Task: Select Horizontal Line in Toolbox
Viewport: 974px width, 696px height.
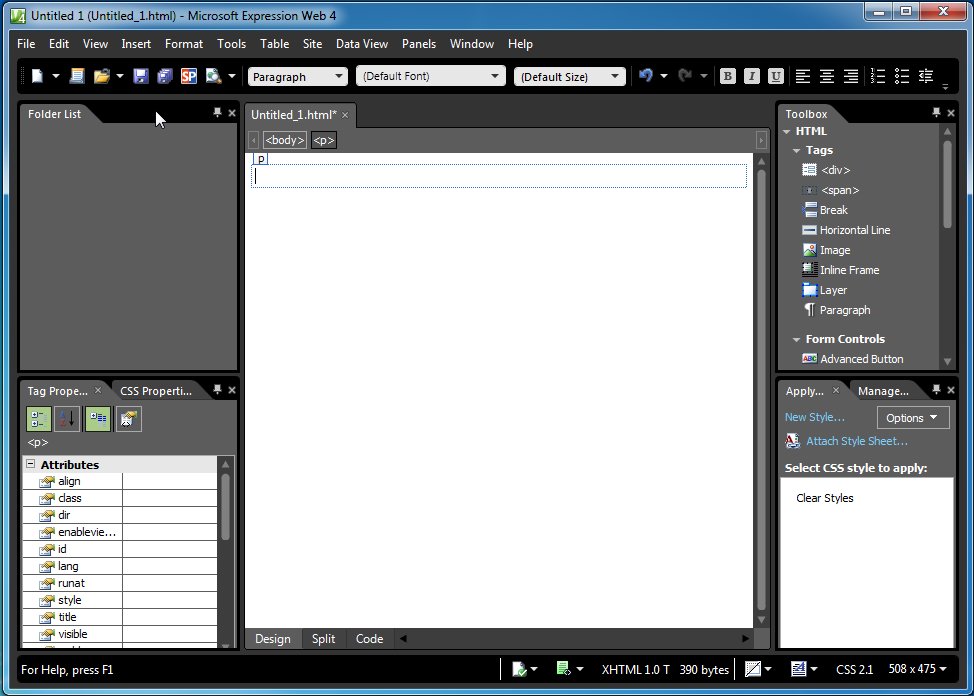Action: click(846, 230)
